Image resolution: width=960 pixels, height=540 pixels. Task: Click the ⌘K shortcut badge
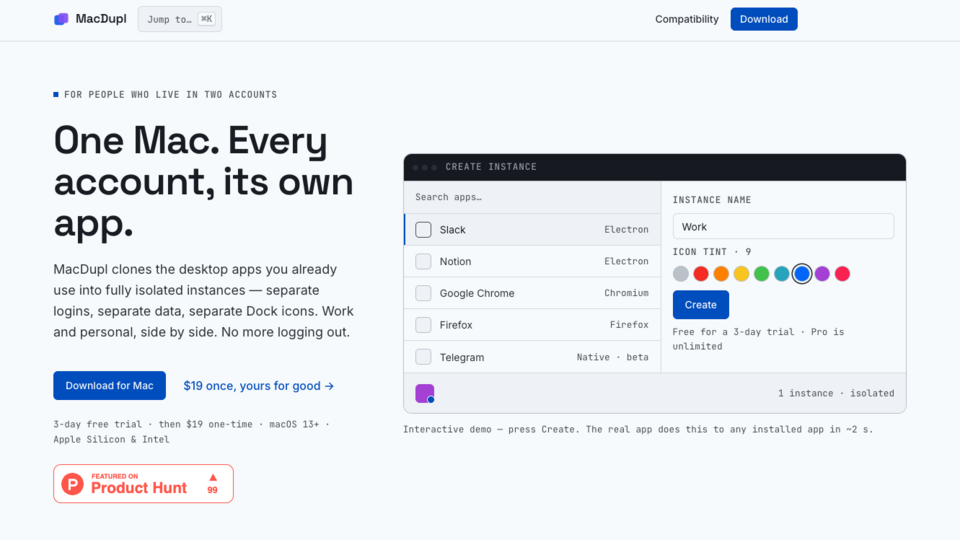[x=206, y=19]
